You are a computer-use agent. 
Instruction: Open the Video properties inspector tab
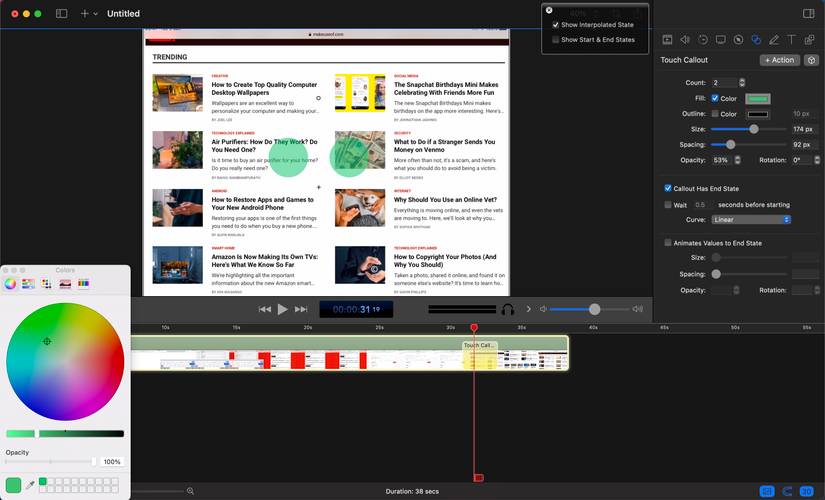click(x=667, y=39)
